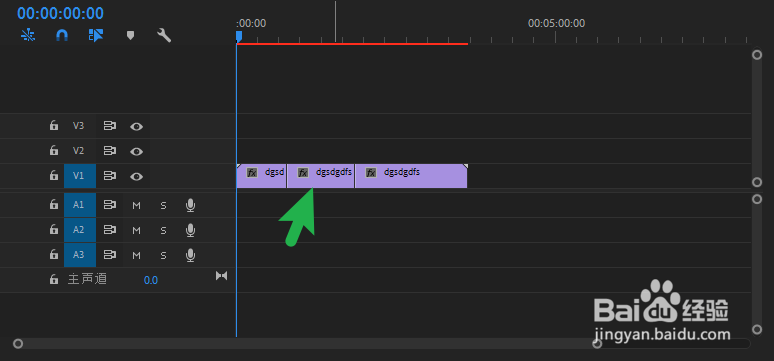
Task: Toggle sync lock on A2
Action: pos(110,230)
